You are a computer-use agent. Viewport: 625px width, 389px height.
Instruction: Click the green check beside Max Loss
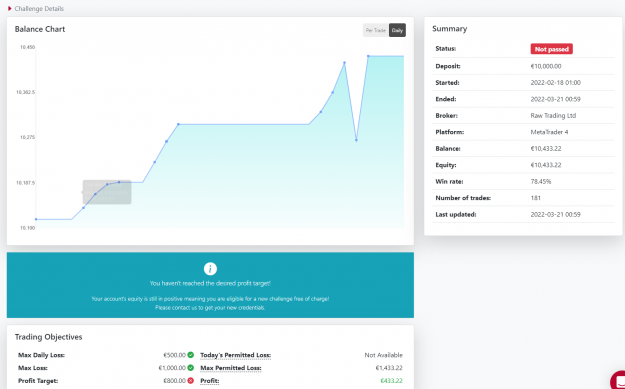191,367
